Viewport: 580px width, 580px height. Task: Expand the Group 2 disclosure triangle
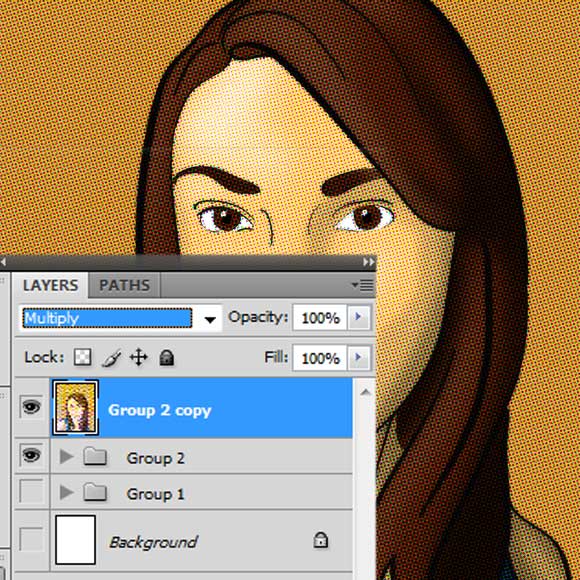click(x=66, y=456)
